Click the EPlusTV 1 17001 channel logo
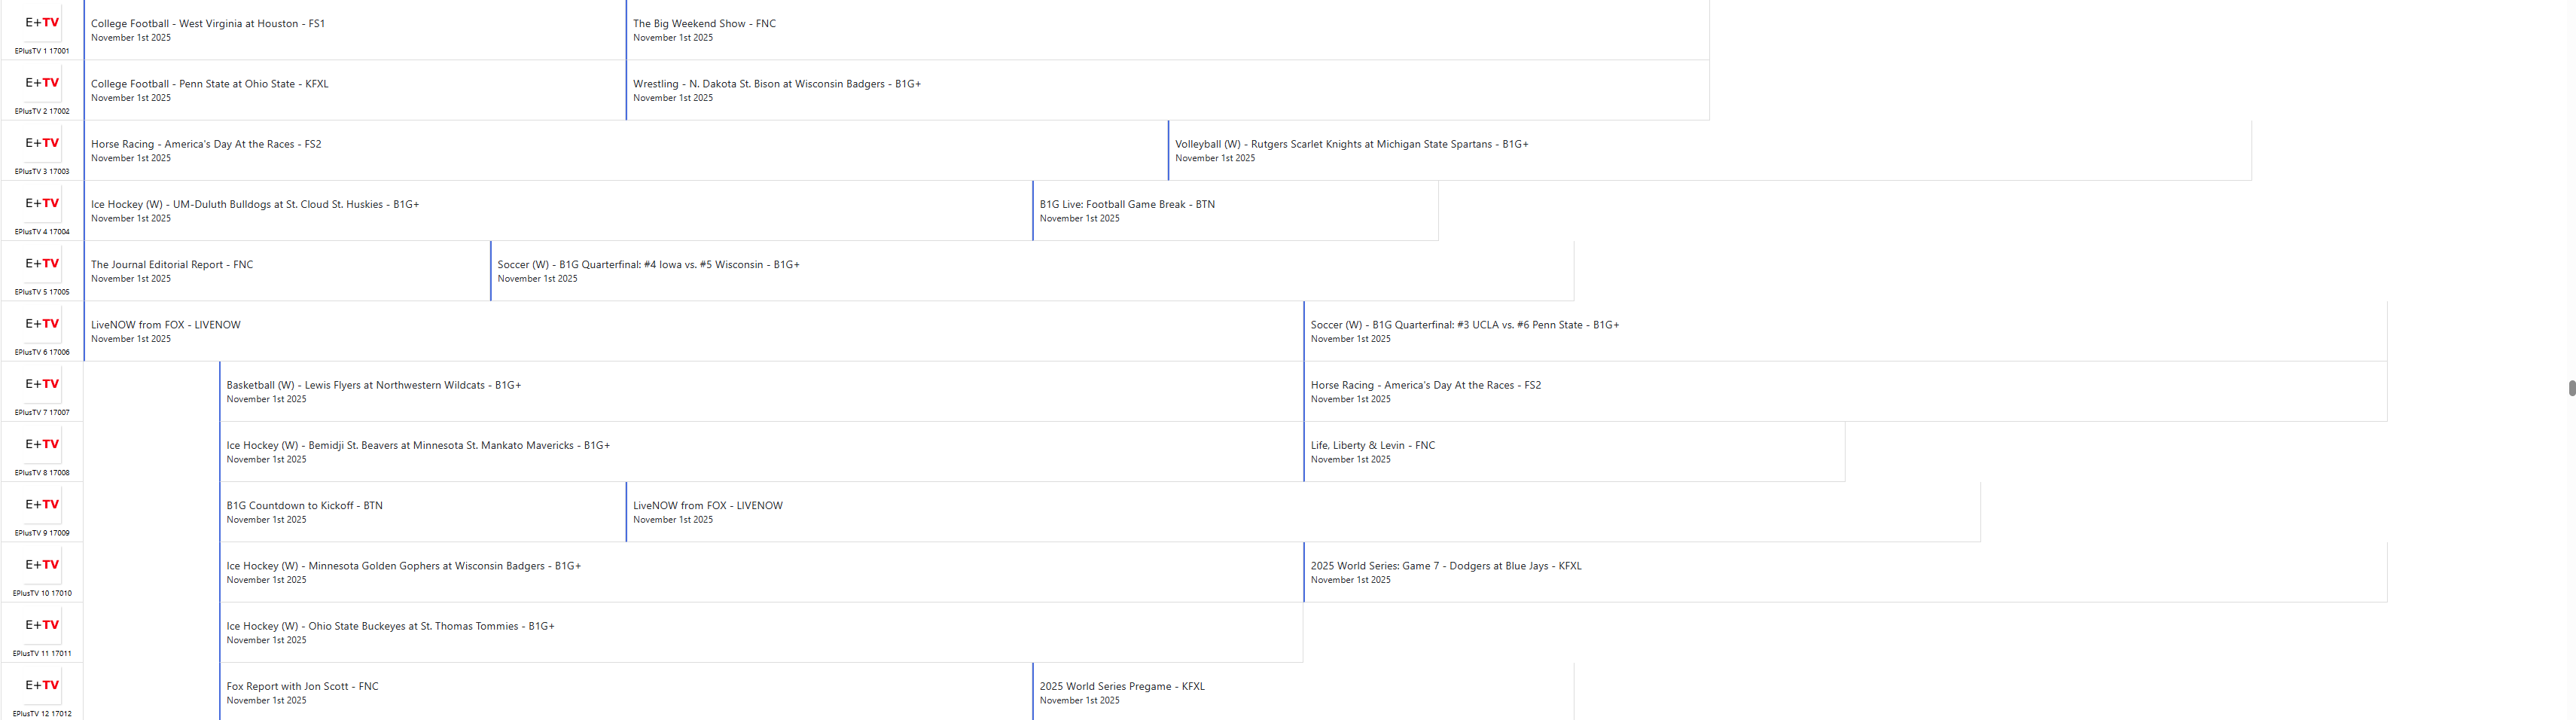This screenshot has width=2576, height=720. [x=42, y=23]
